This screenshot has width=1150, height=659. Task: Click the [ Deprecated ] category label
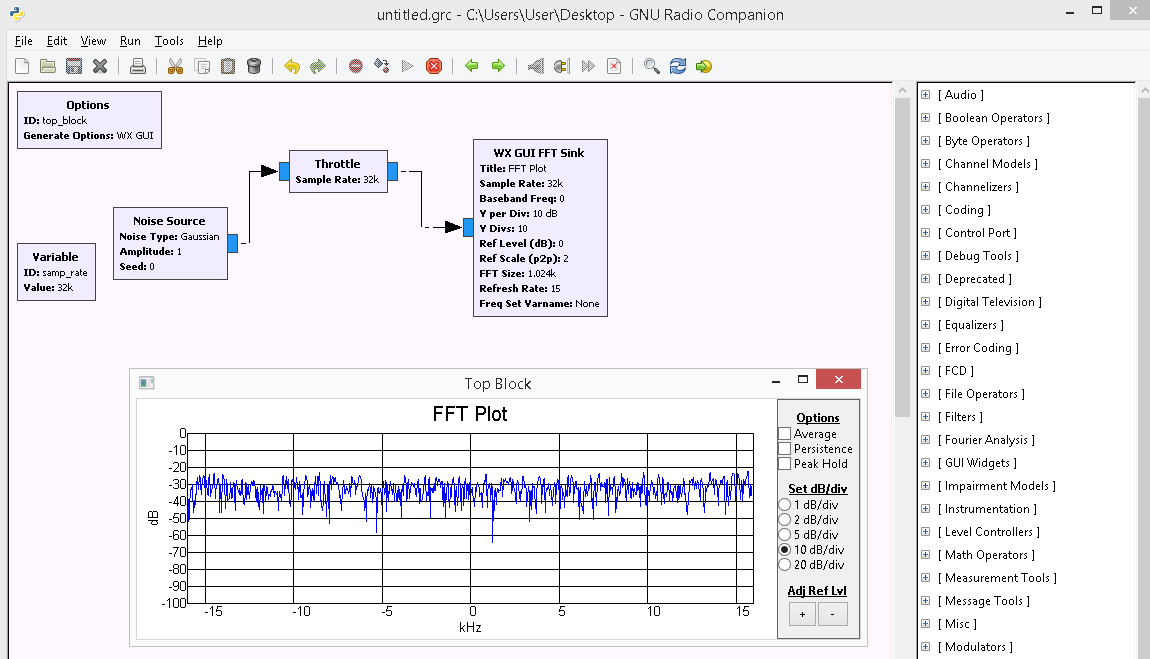[974, 279]
